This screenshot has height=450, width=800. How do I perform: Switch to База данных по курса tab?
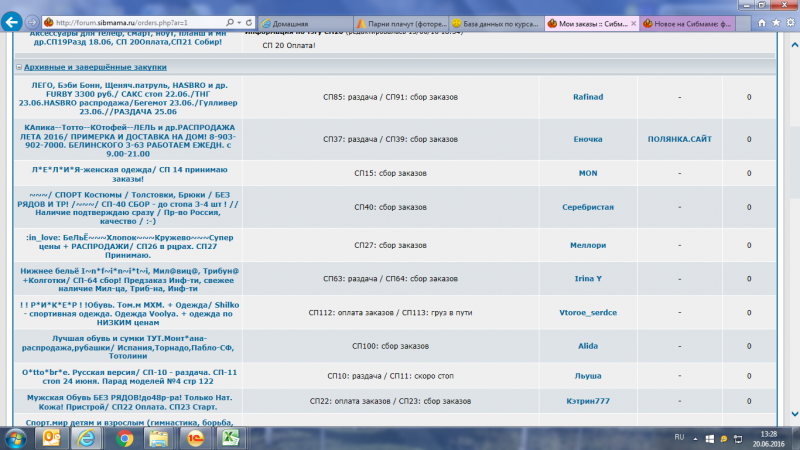[496, 23]
